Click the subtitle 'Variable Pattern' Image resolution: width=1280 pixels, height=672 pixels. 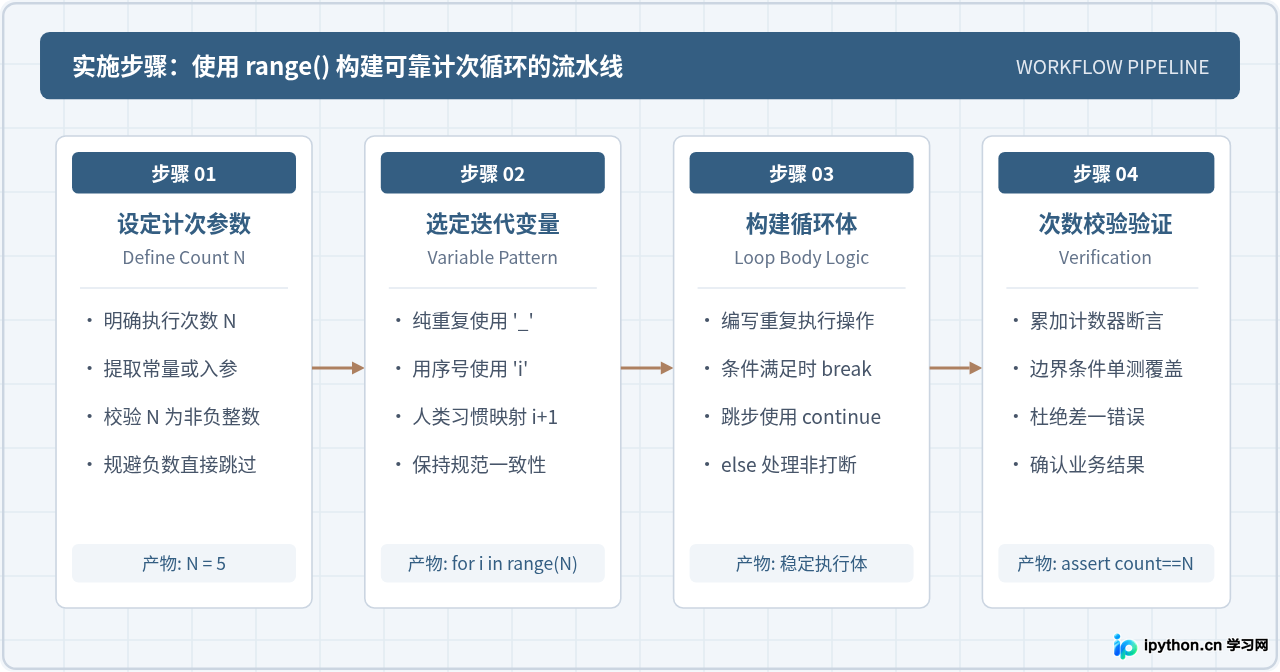coord(492,257)
